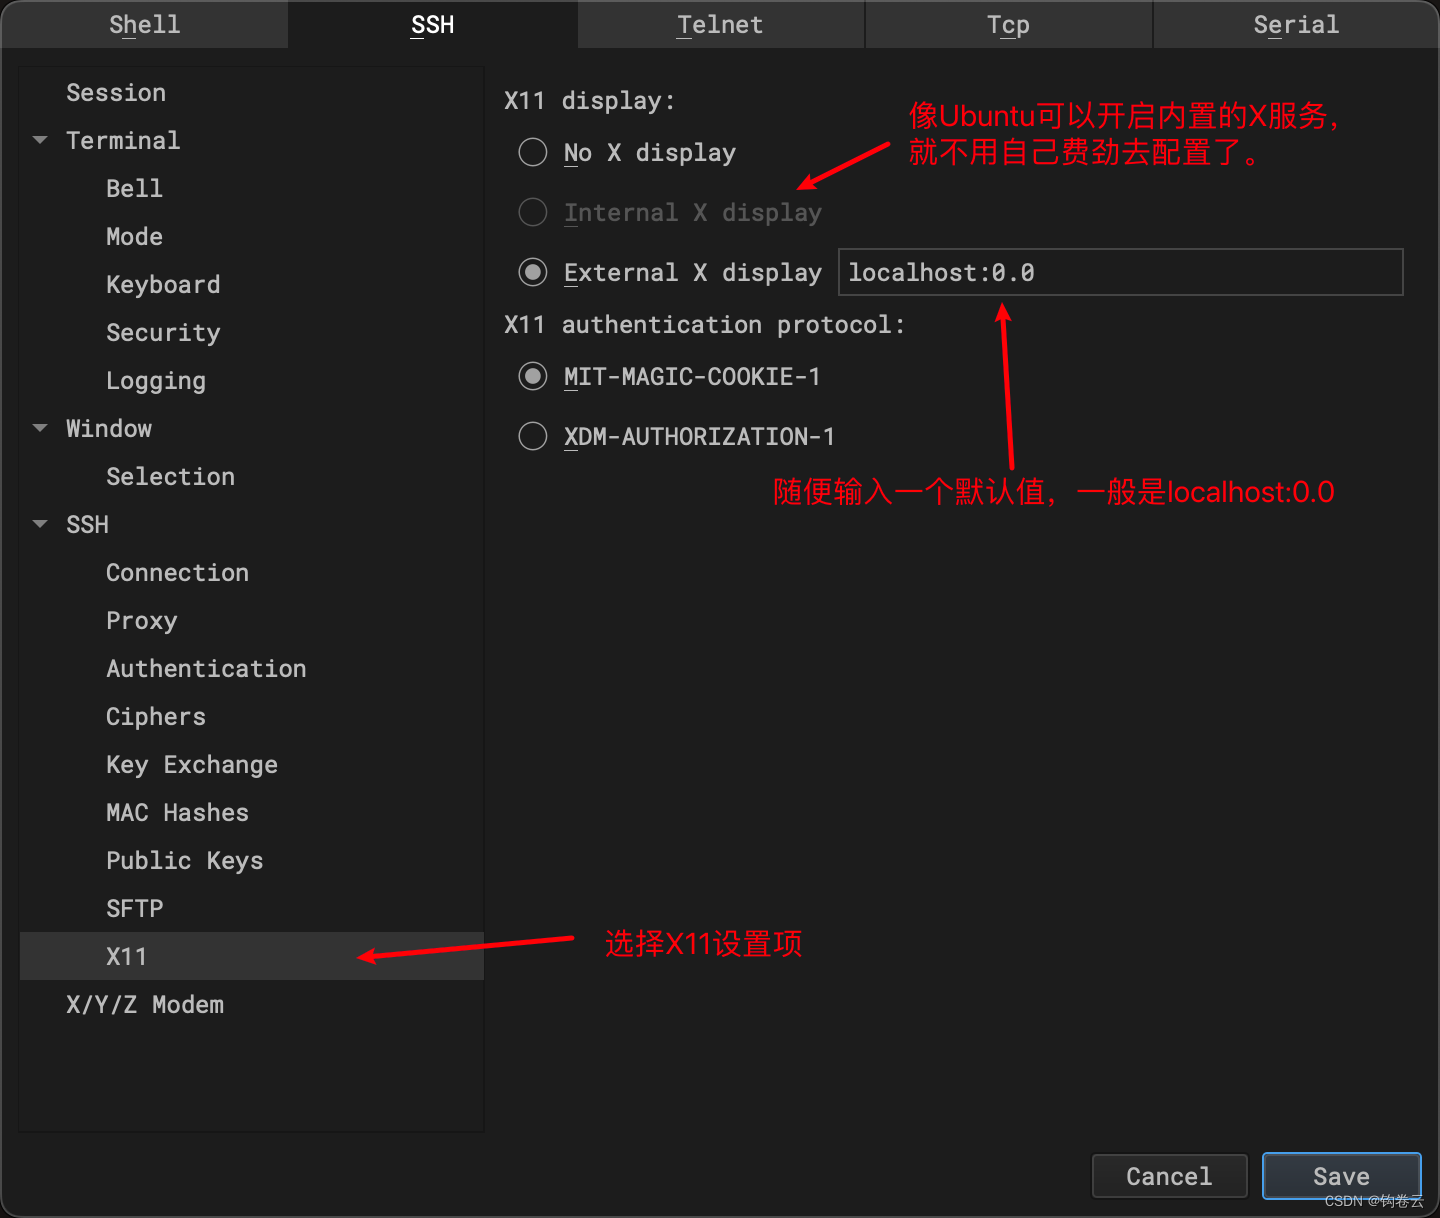Image resolution: width=1440 pixels, height=1218 pixels.
Task: Select the No X display option
Action: (532, 152)
